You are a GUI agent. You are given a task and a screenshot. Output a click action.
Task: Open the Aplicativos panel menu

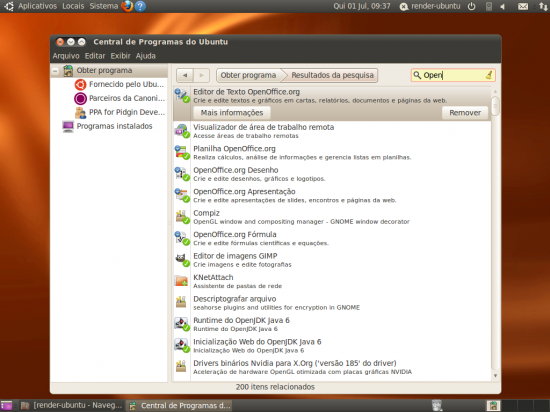coord(37,6)
